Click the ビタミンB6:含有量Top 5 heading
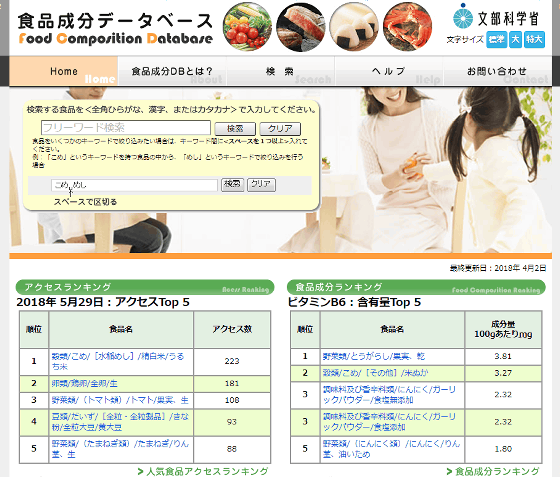Viewport: 560px width, 477px height. click(x=354, y=302)
